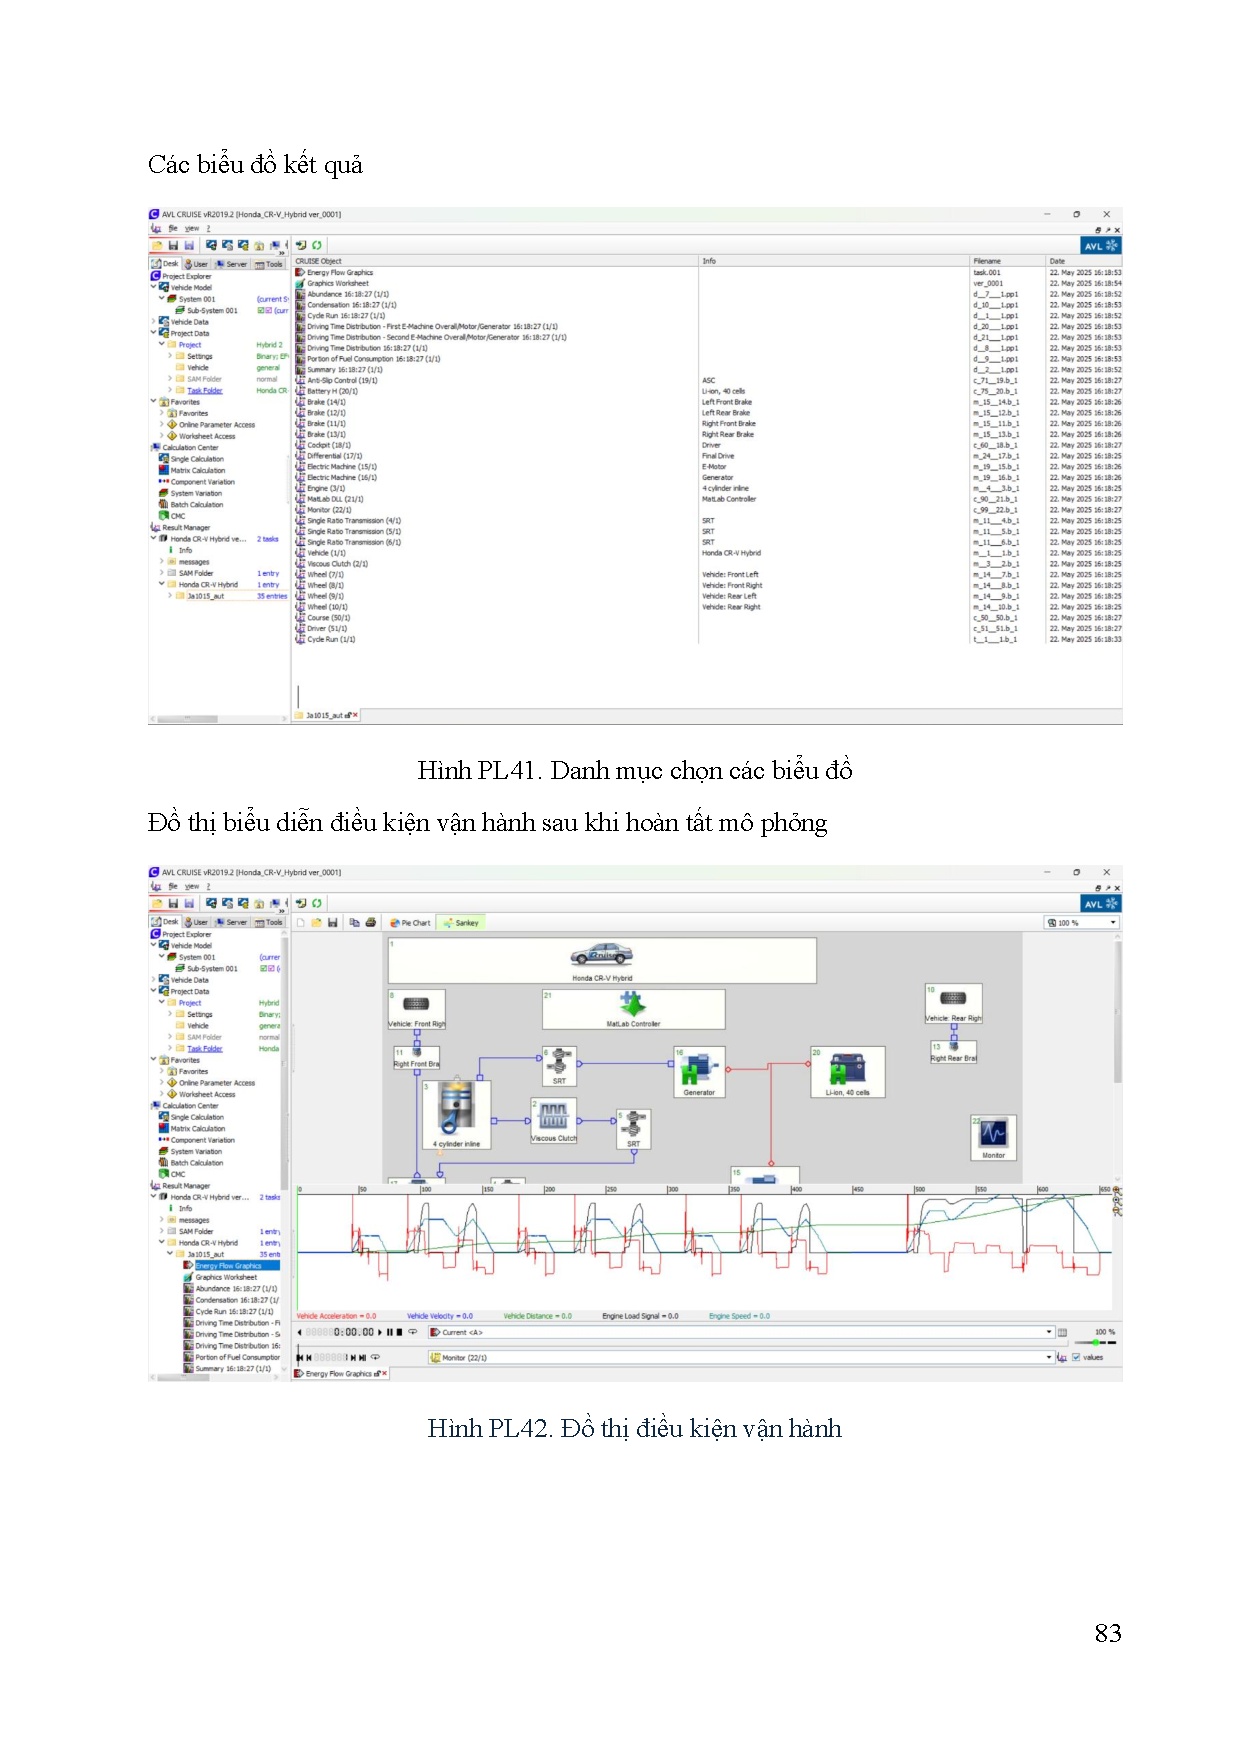Screen dimensions: 1240x1754
Task: Click the print icon in the energy flow toolbar
Action: (371, 923)
